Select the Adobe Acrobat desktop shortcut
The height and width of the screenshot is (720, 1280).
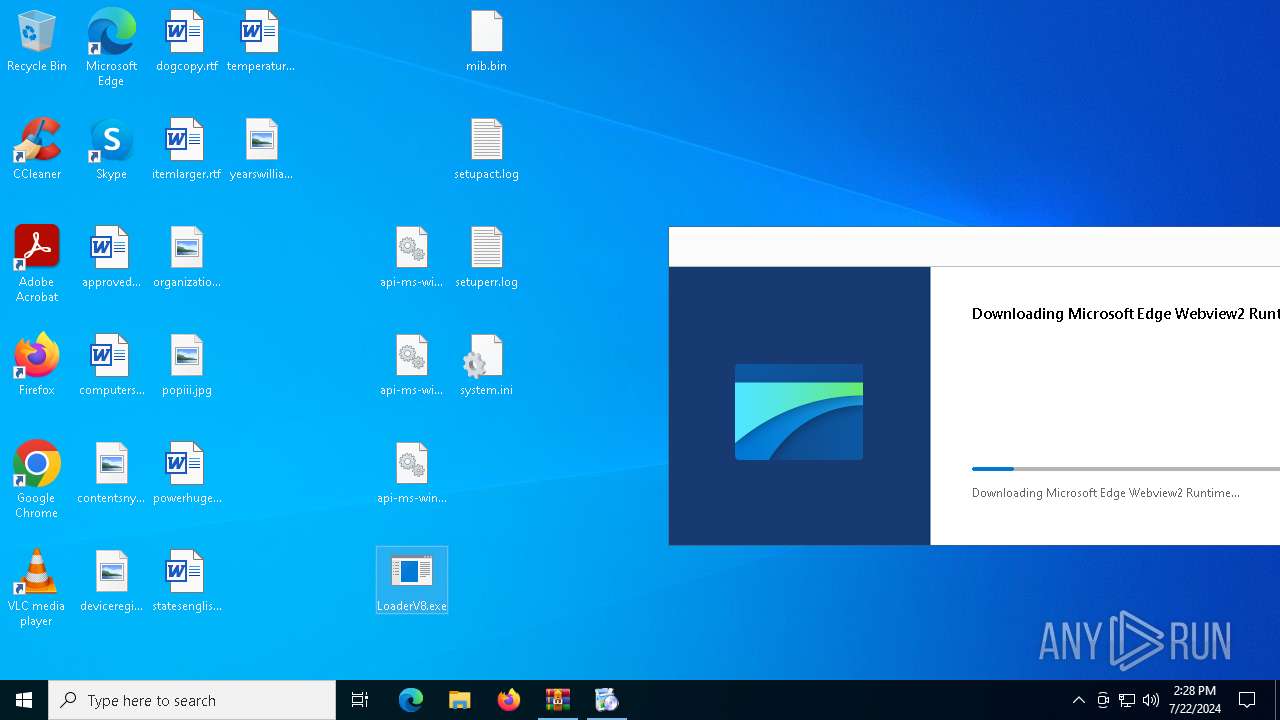click(37, 264)
